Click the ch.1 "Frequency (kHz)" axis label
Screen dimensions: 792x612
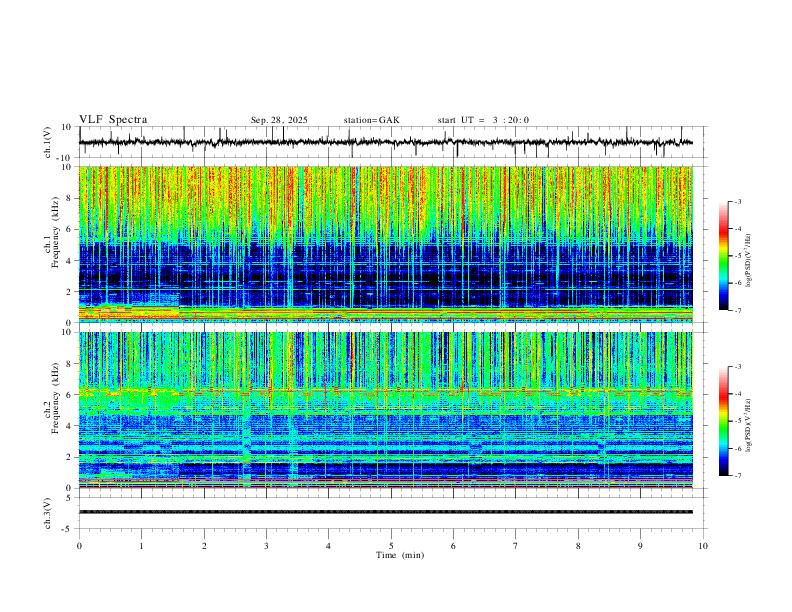(x=56, y=233)
